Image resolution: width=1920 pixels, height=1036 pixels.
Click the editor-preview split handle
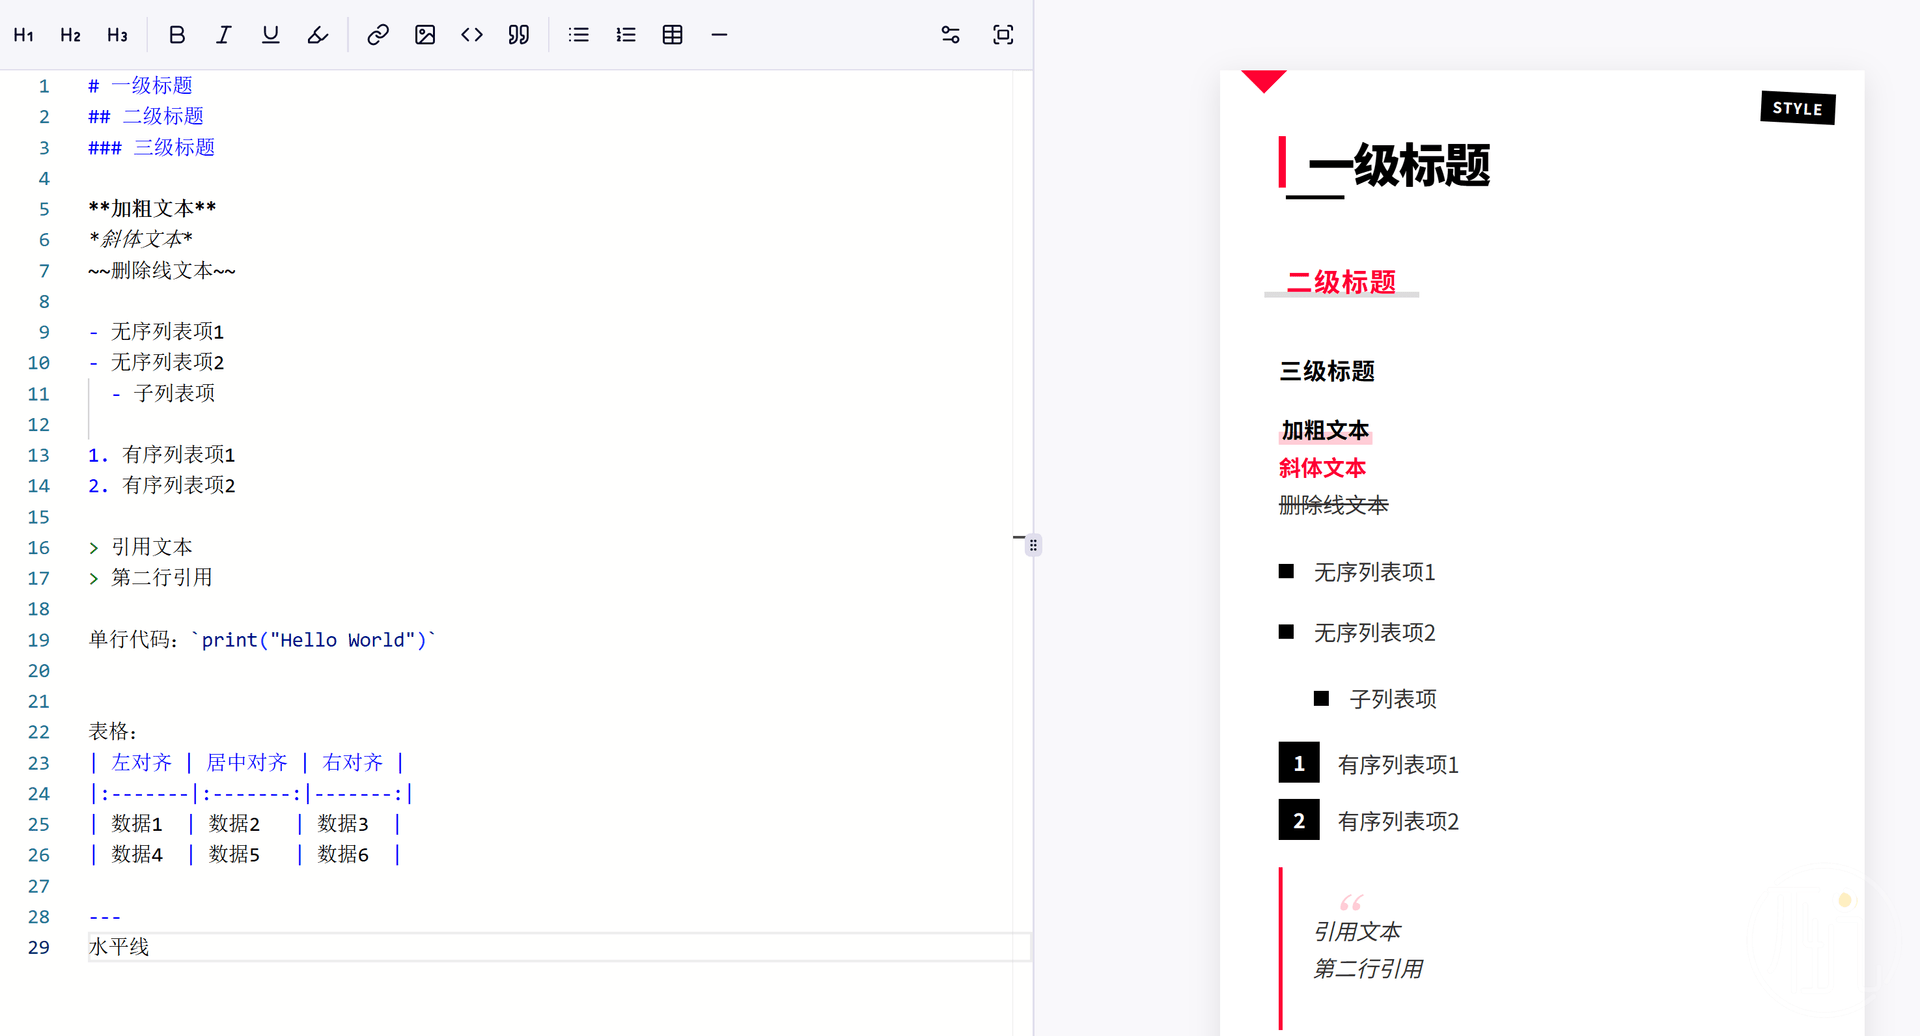(1033, 545)
